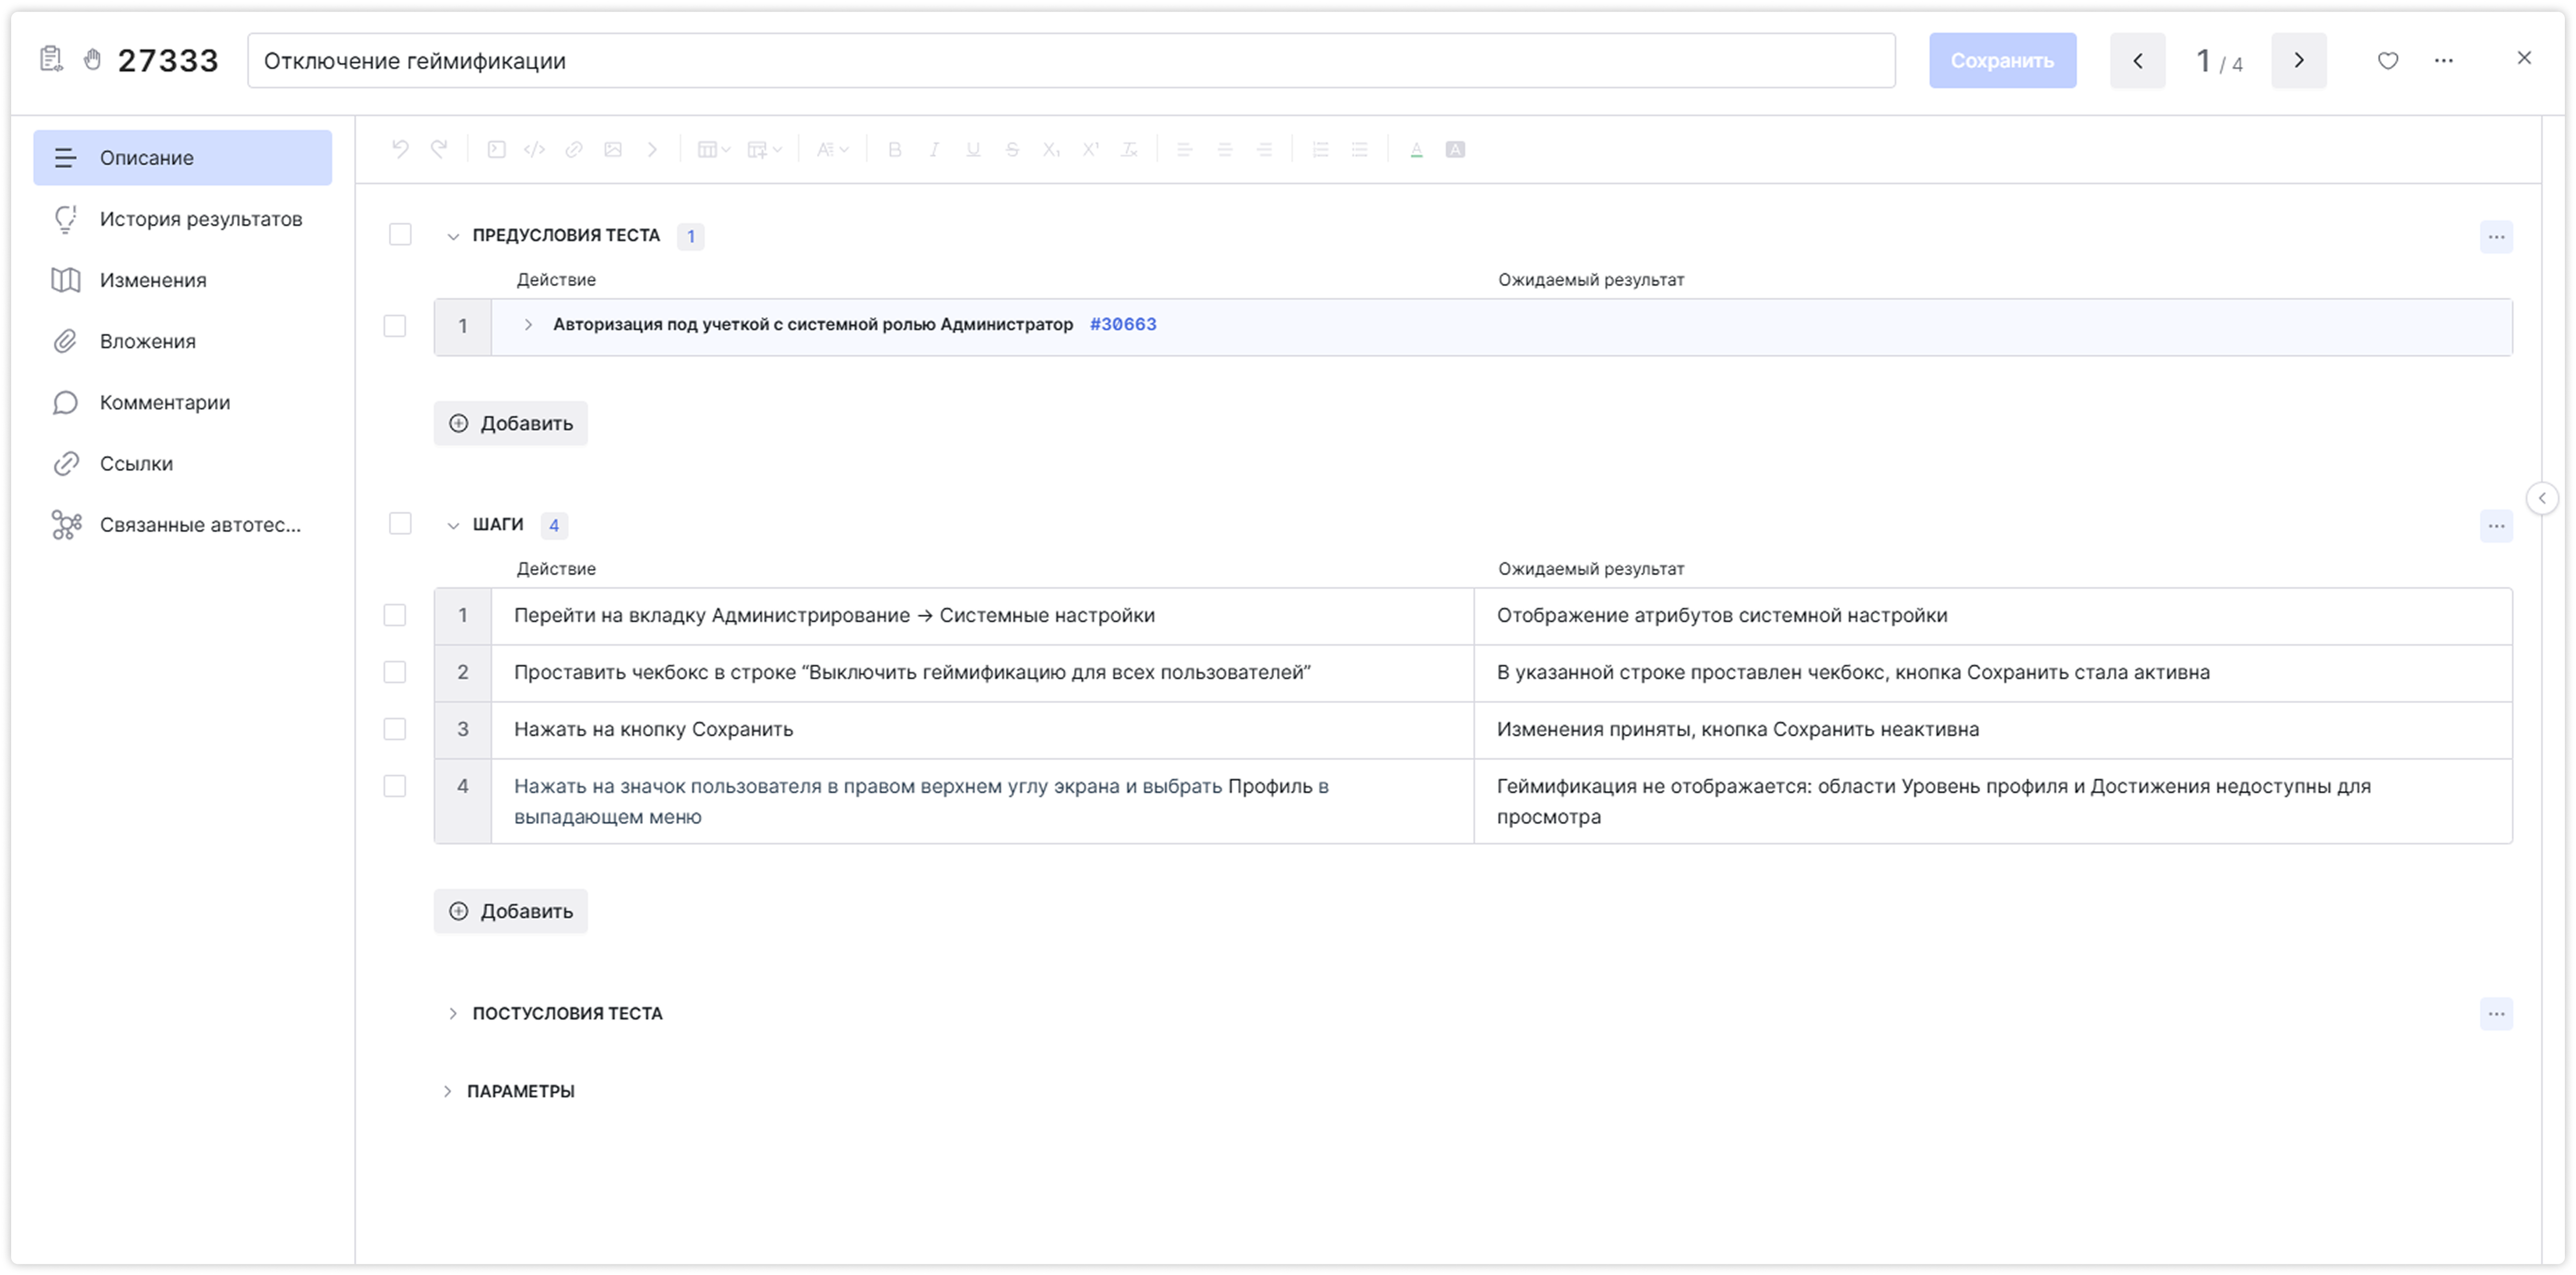
Task: Open the Предусловия теста section options menu
Action: click(2496, 237)
